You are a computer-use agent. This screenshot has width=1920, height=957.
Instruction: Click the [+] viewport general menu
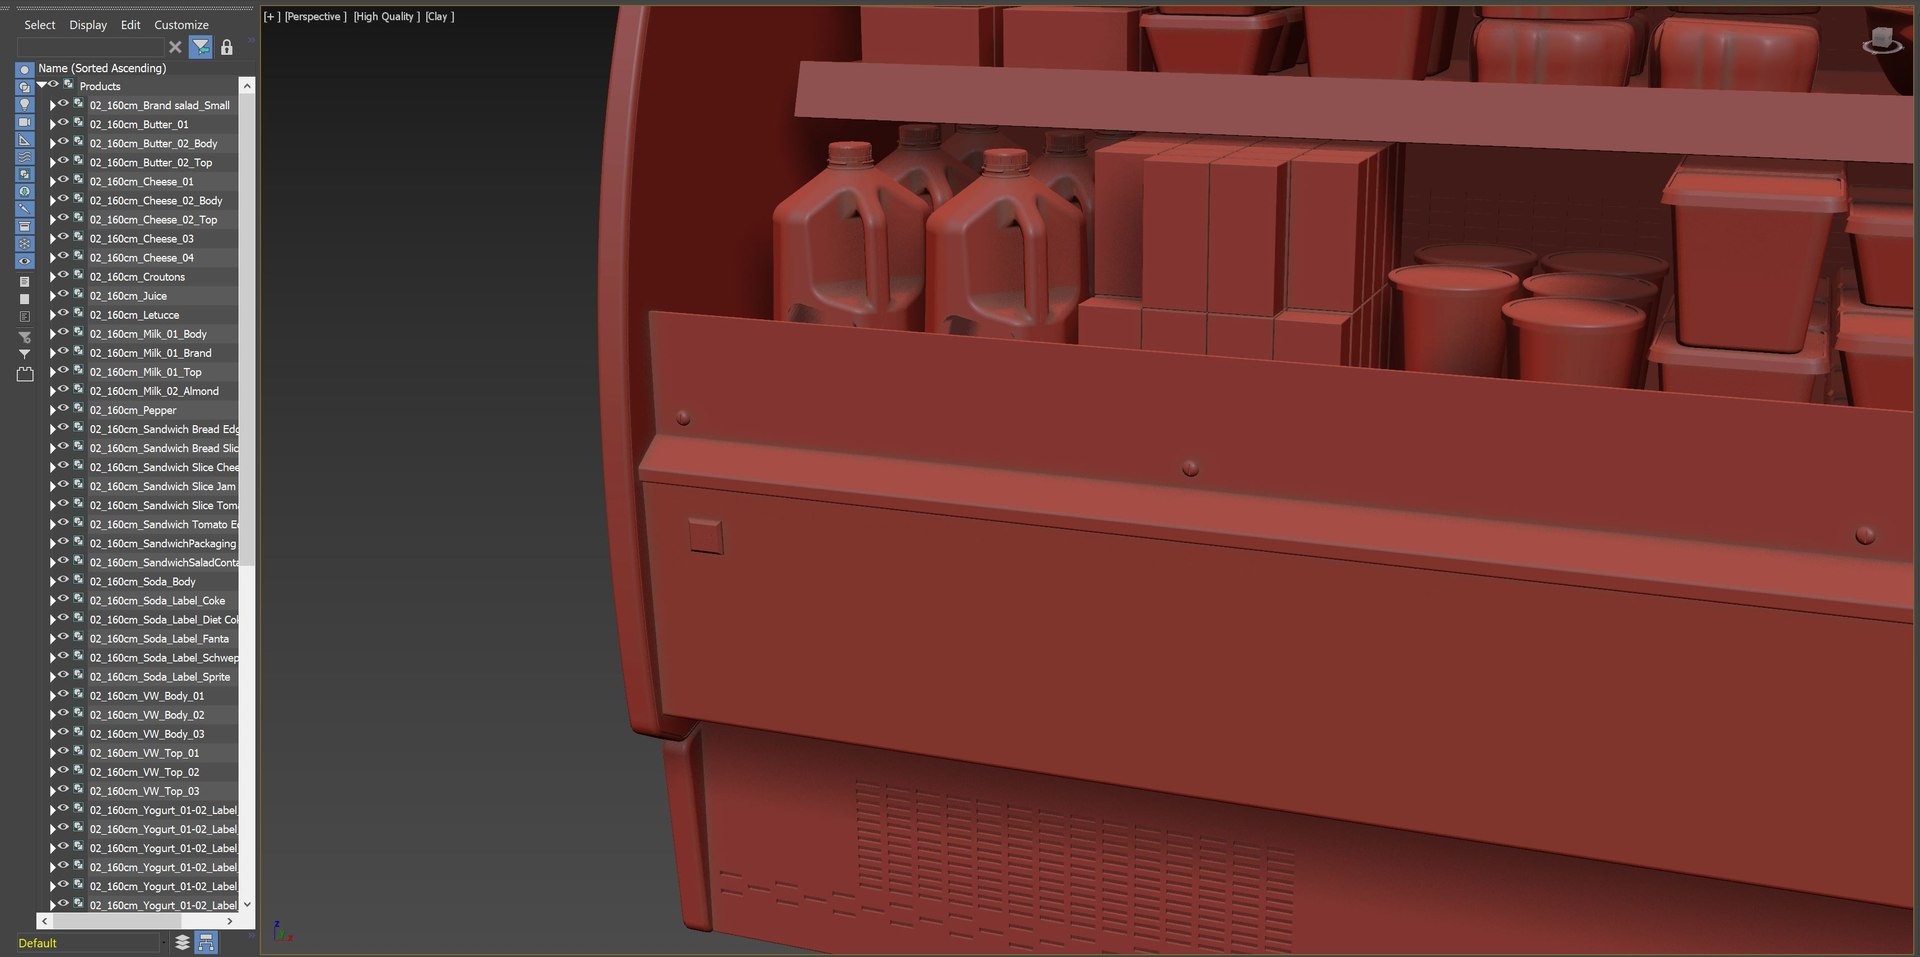pyautogui.click(x=272, y=17)
